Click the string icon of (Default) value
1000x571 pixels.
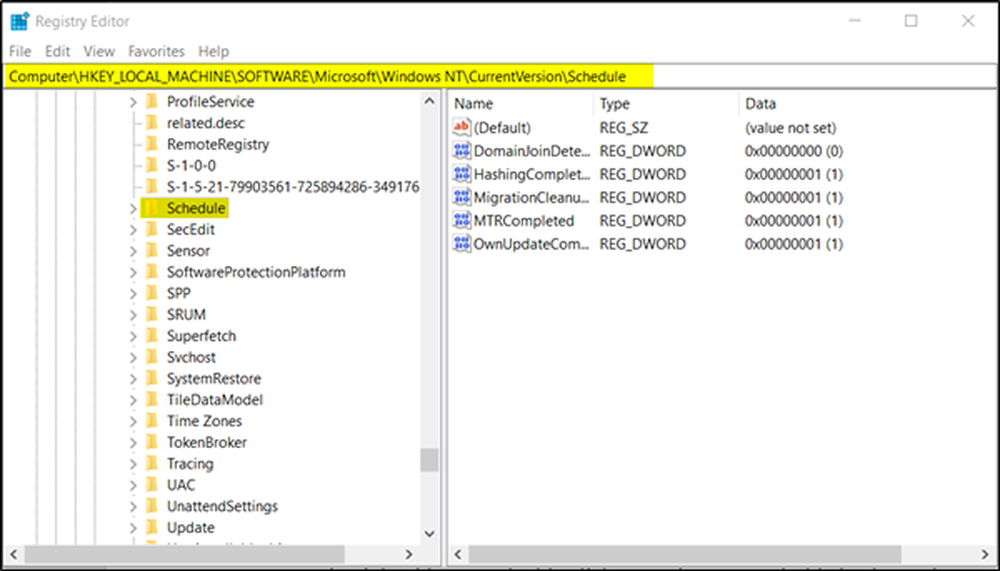[x=462, y=128]
